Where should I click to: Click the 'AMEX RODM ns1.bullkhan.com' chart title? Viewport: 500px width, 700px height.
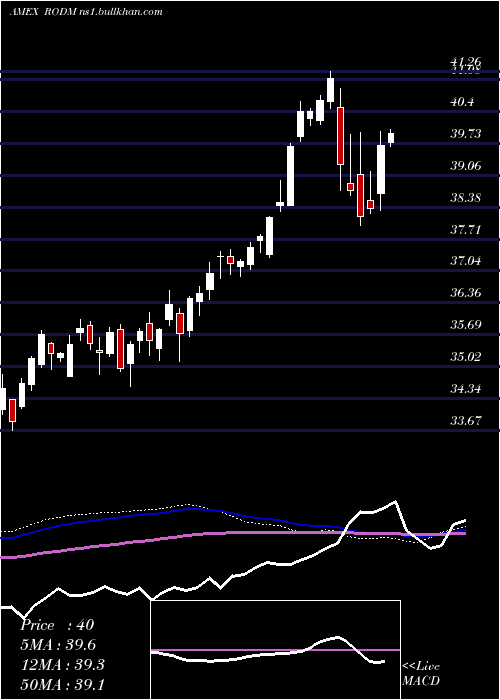click(86, 12)
